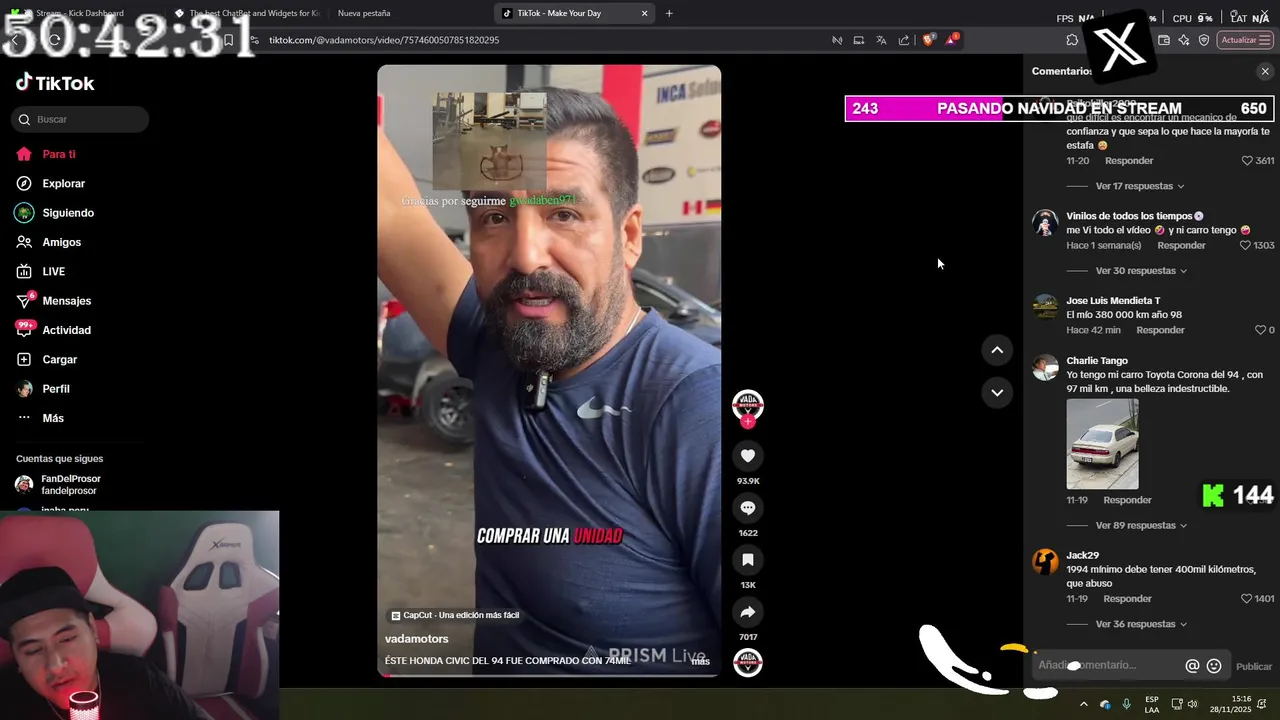Focus the Buscar search field
The height and width of the screenshot is (720, 1280).
(81, 119)
